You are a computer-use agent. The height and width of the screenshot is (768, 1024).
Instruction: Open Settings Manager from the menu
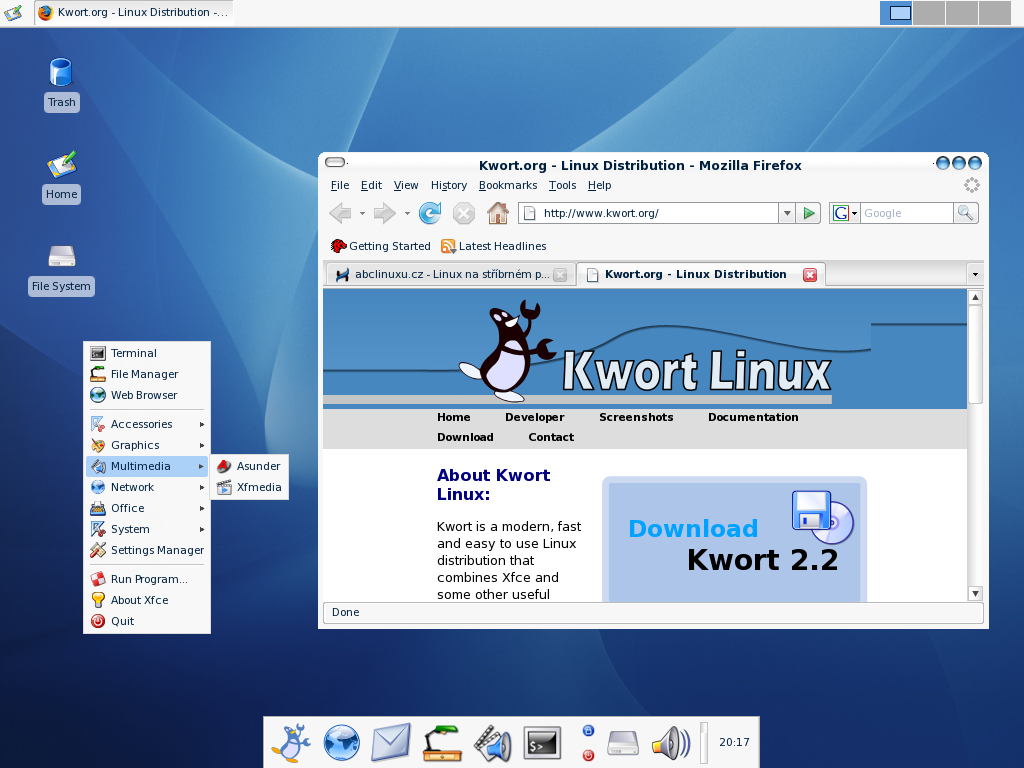[x=147, y=551]
